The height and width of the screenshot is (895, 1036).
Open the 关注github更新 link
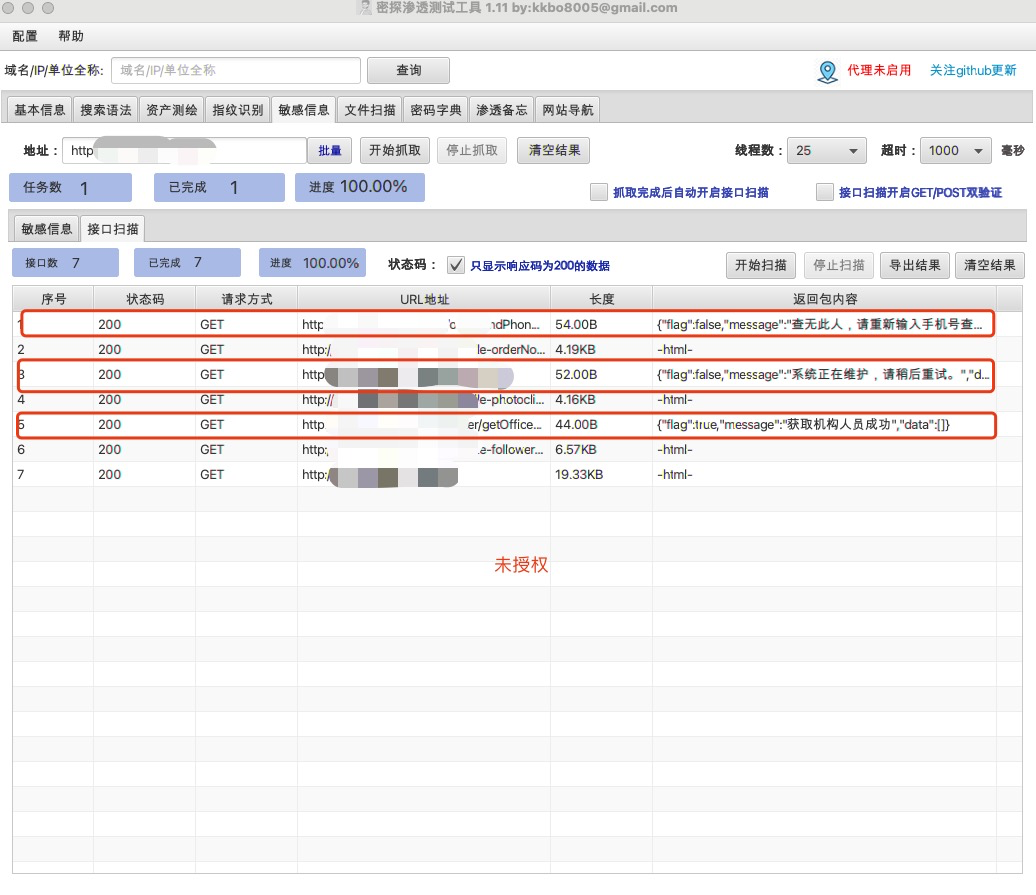(973, 70)
